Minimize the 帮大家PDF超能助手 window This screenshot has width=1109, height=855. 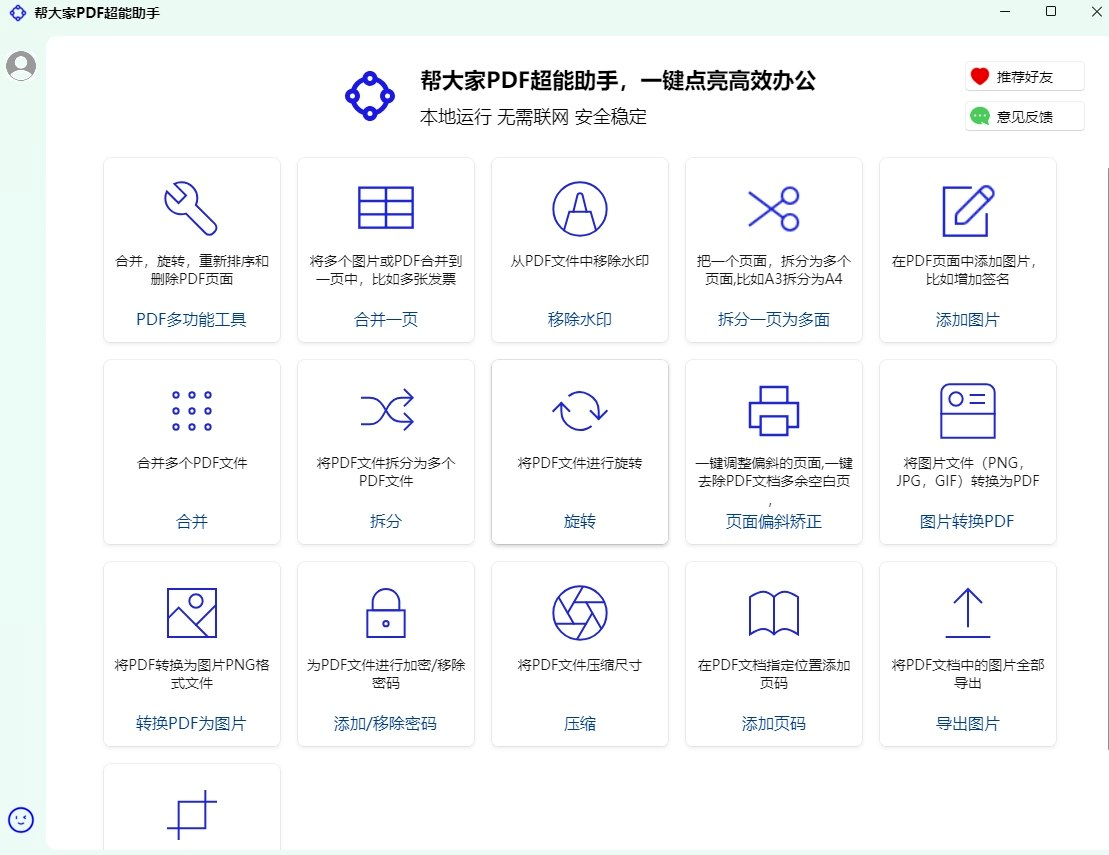pyautogui.click(x=1005, y=11)
